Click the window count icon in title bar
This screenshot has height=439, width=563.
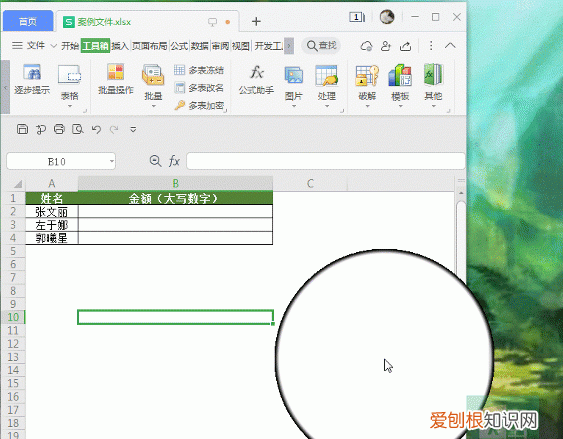click(357, 17)
